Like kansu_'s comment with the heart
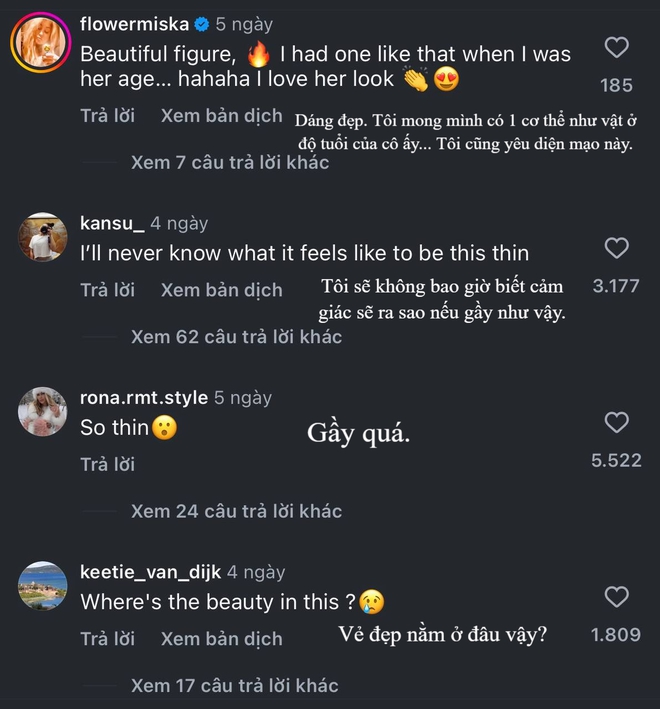This screenshot has height=709, width=660. click(618, 247)
